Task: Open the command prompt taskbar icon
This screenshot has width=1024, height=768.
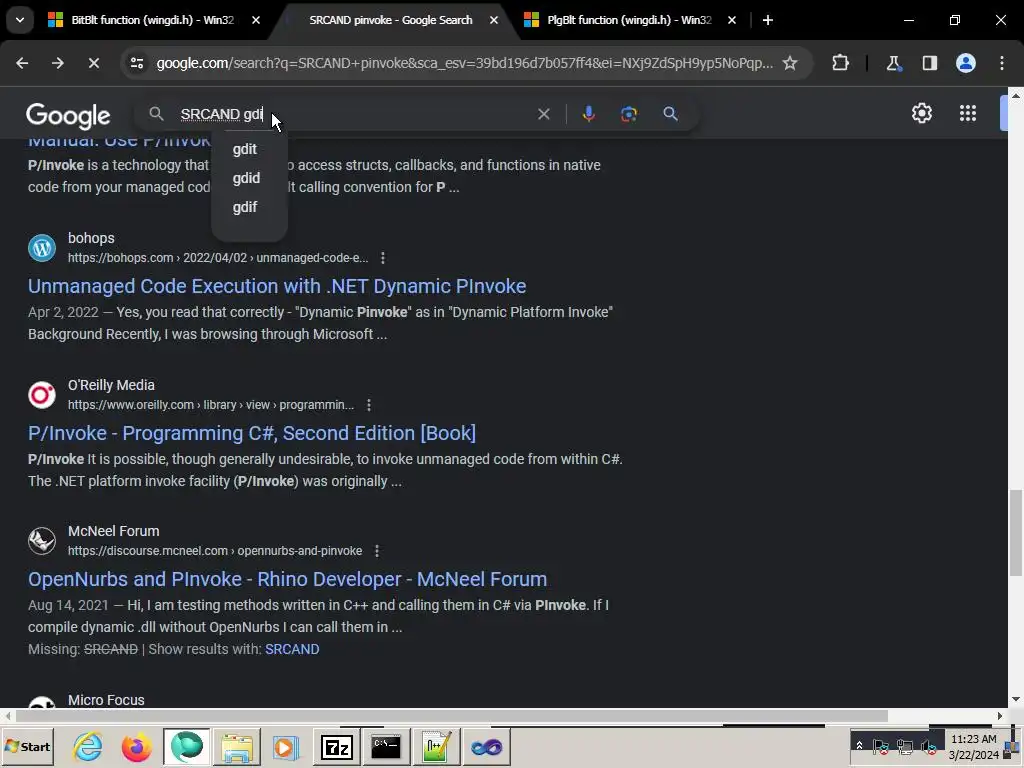Action: tap(386, 746)
